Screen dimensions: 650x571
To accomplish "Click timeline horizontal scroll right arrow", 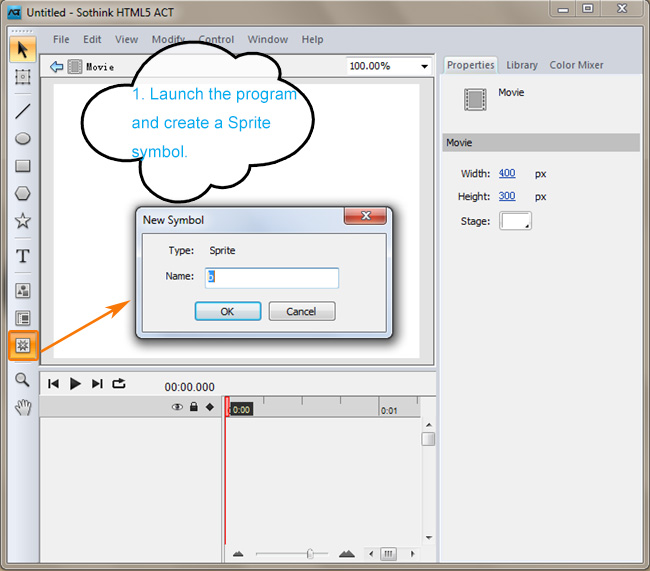I will [x=412, y=554].
